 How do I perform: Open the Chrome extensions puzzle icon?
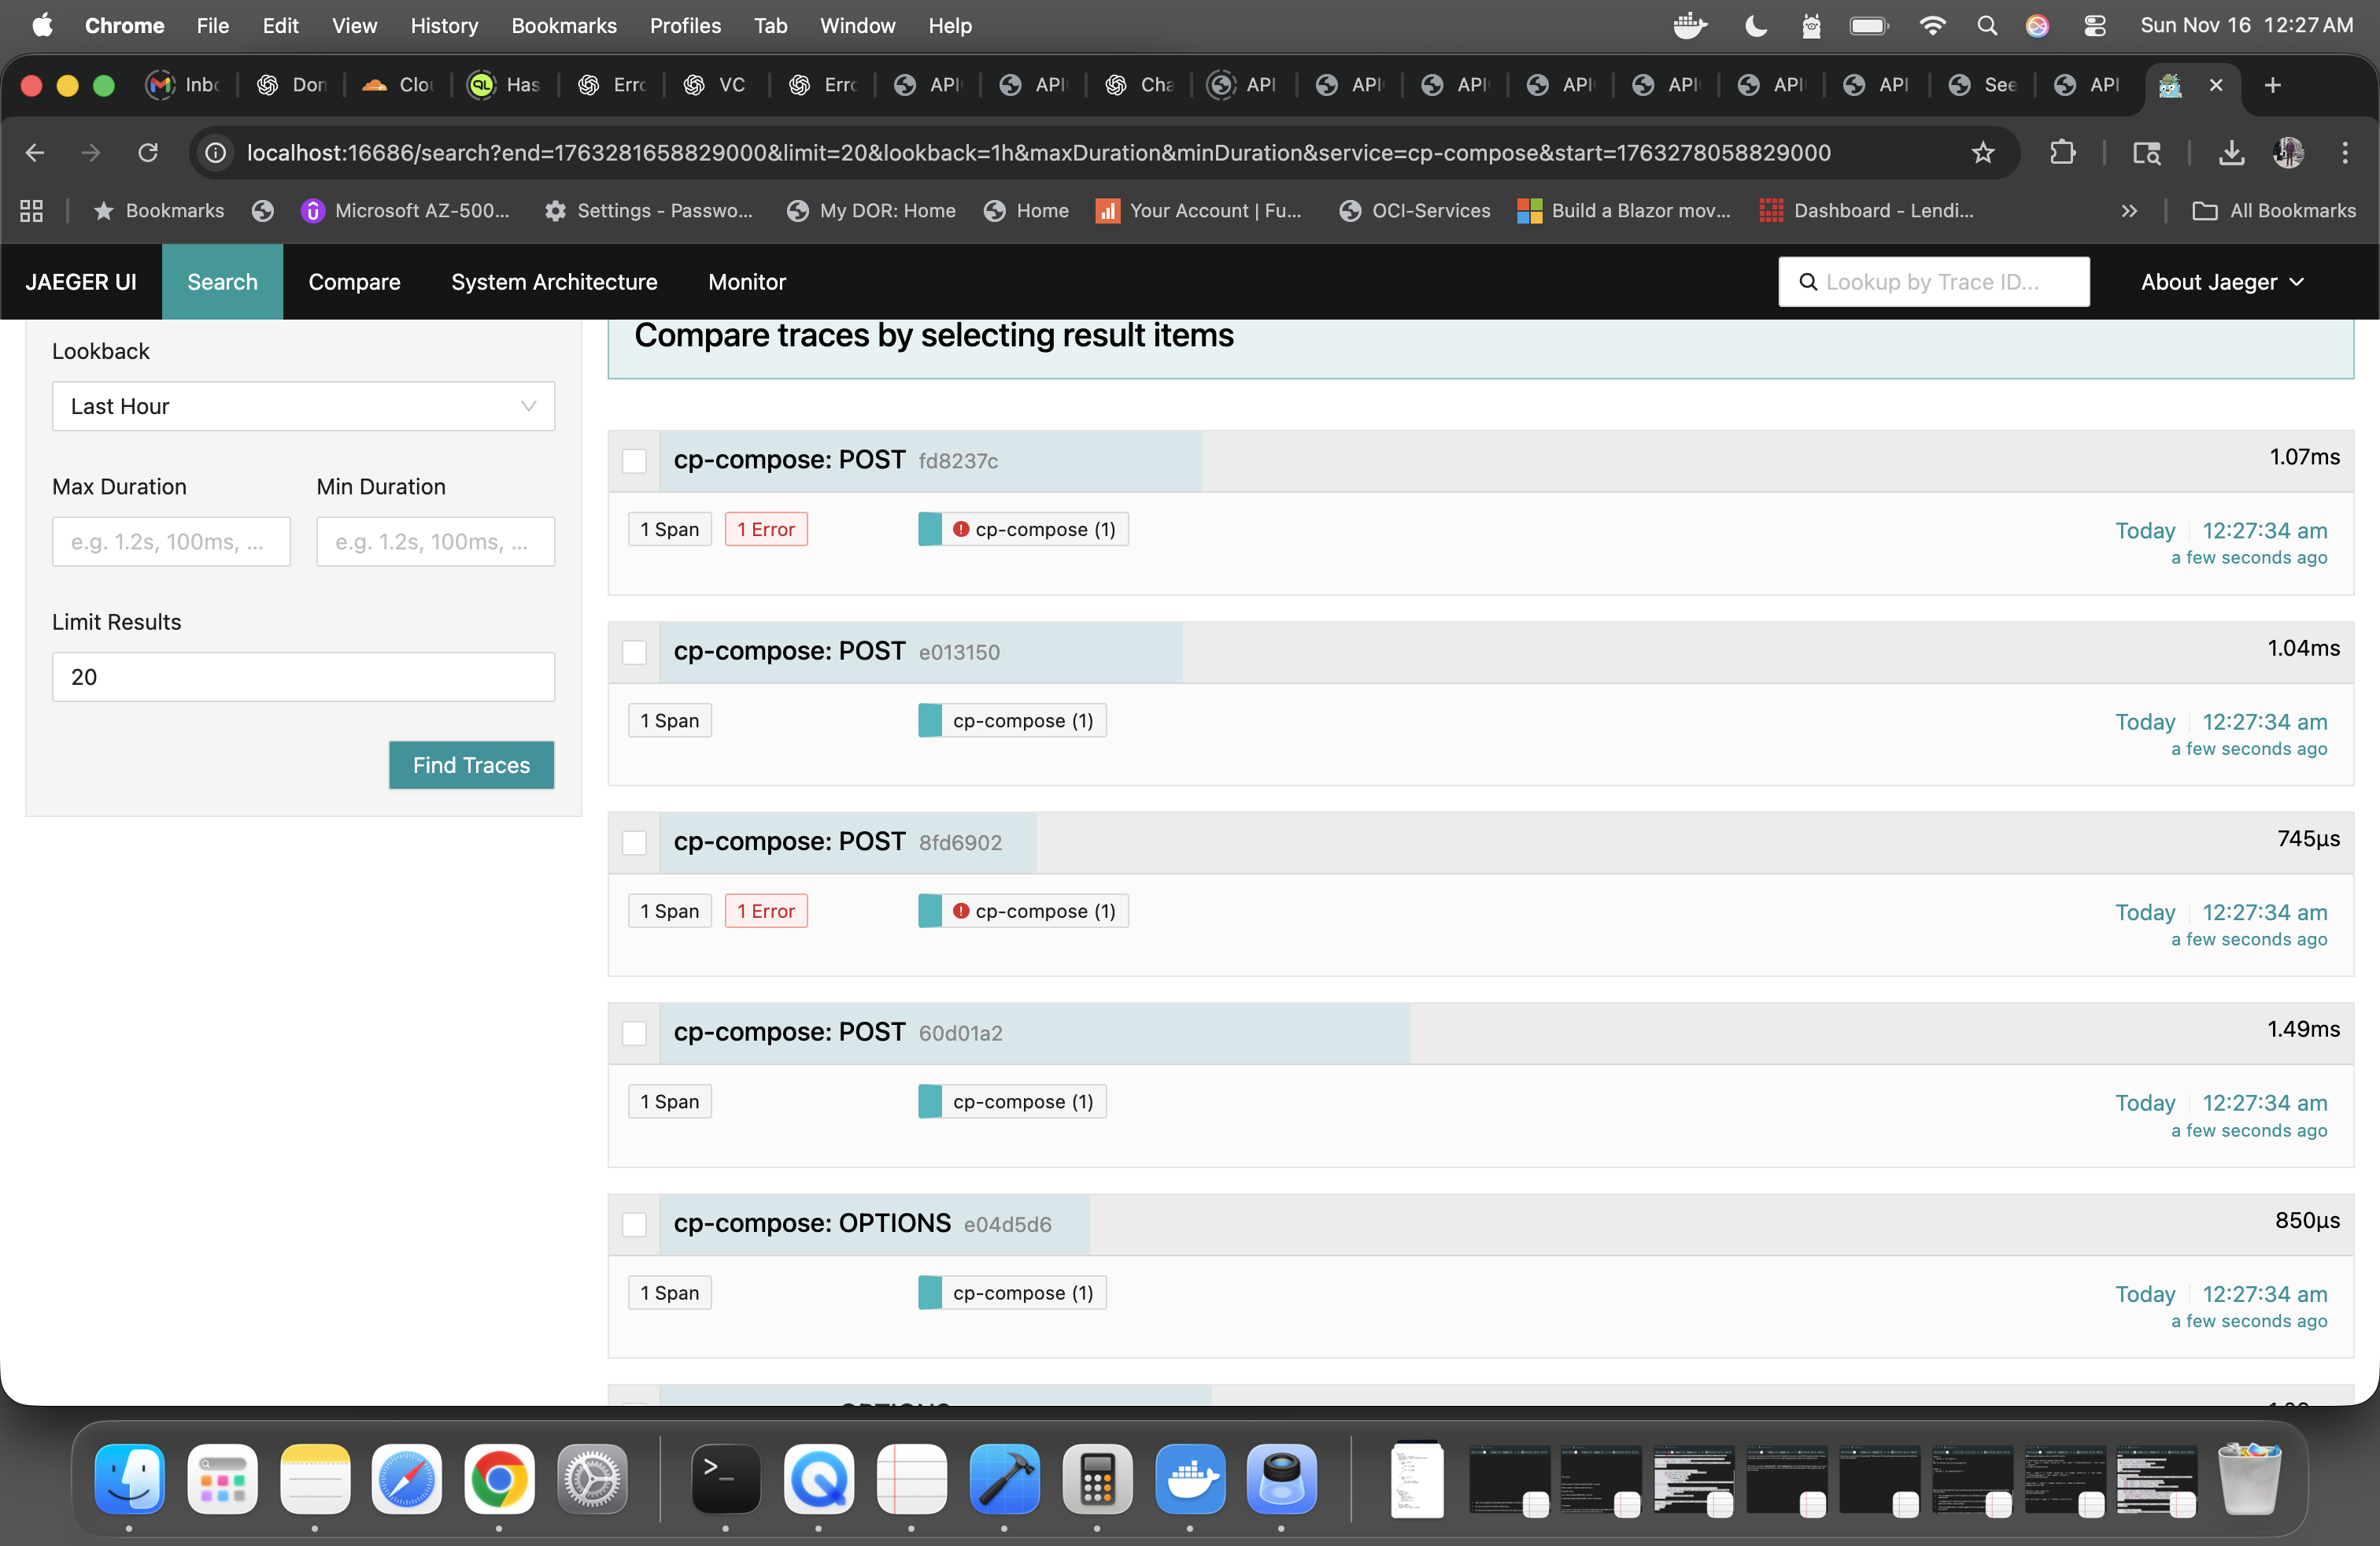tap(2062, 153)
